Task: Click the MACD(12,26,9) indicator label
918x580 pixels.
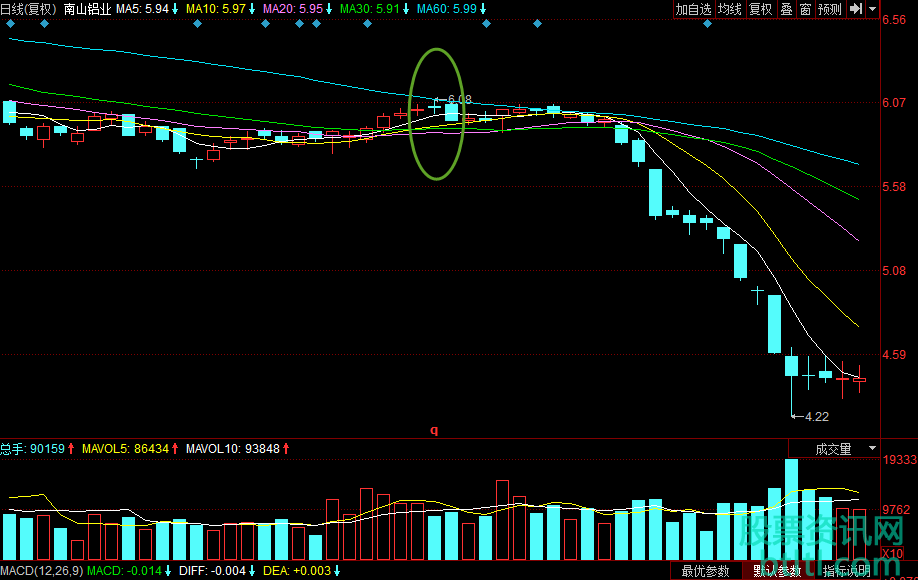Action: pos(42,571)
